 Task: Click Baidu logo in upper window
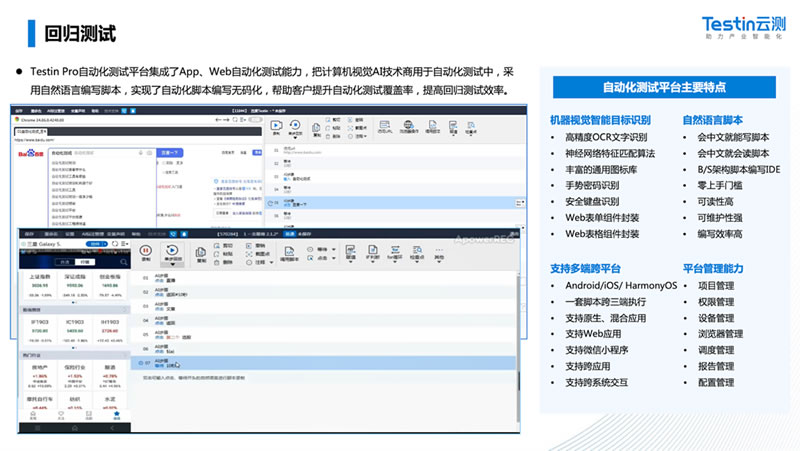click(x=31, y=153)
